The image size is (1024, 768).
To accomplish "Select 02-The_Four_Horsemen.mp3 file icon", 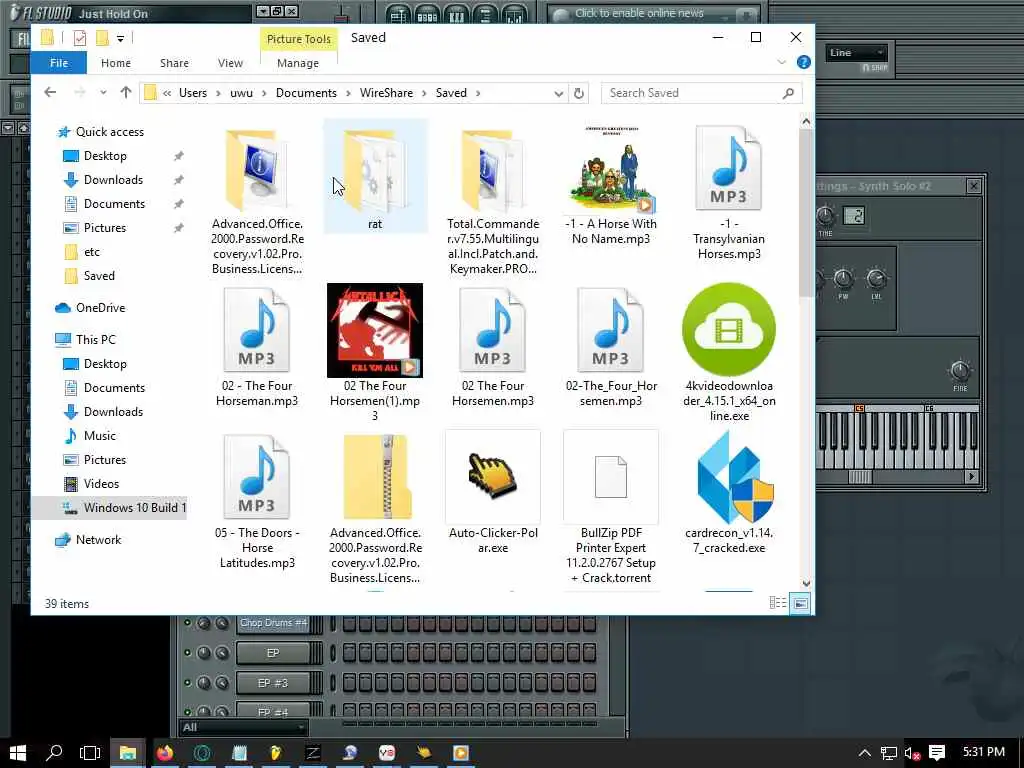I will pos(611,330).
